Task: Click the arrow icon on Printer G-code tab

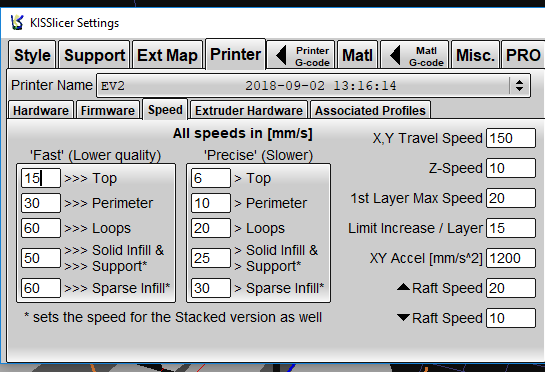Action: tap(281, 55)
